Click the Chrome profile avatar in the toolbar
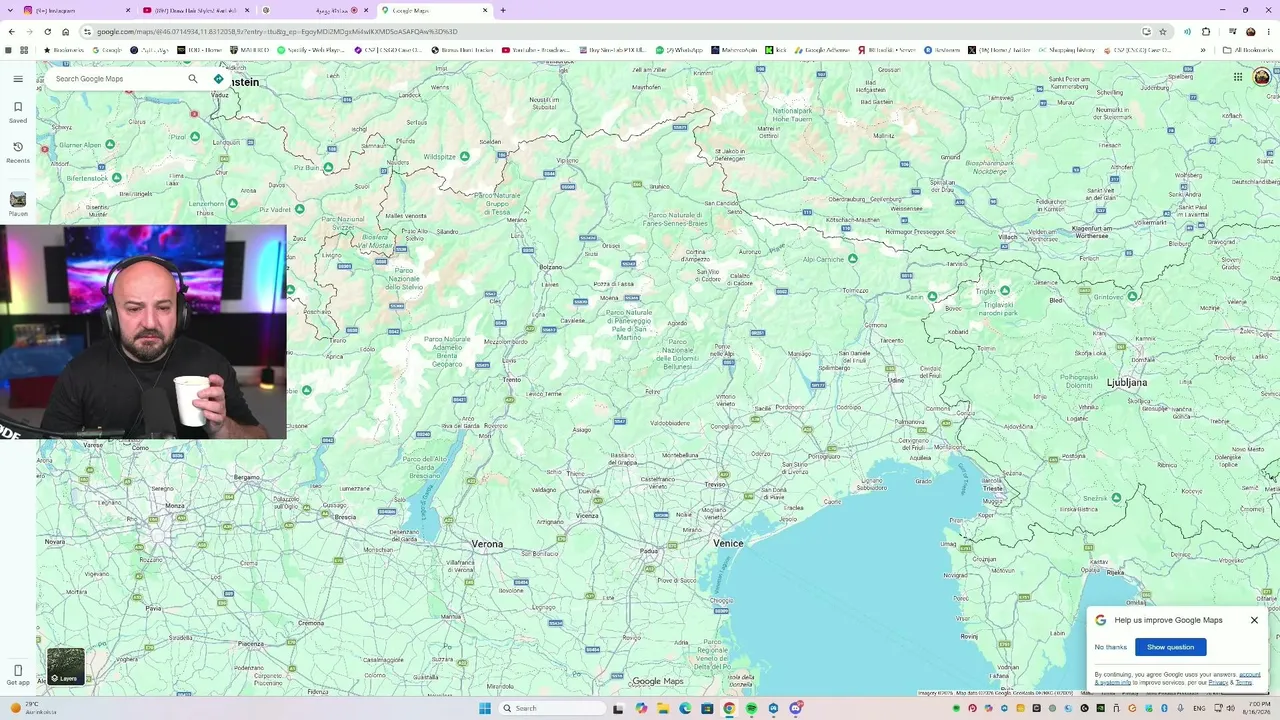Screen dimensions: 1280x720 pyautogui.click(x=1250, y=31)
